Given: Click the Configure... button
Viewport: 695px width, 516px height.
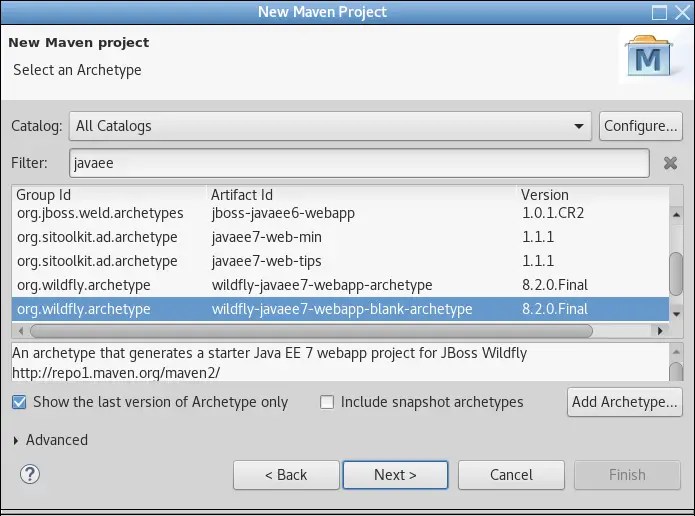Looking at the screenshot, I should pyautogui.click(x=640, y=126).
